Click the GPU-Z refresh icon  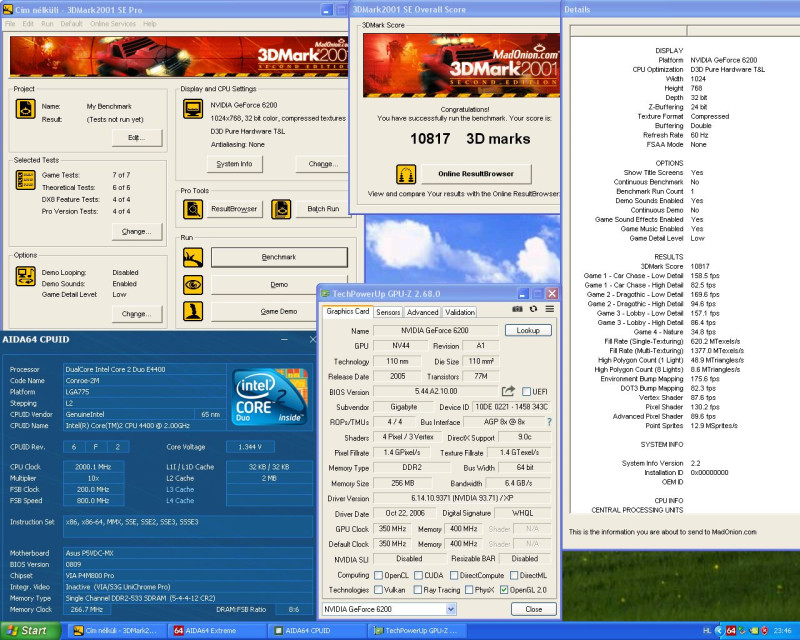tap(533, 310)
